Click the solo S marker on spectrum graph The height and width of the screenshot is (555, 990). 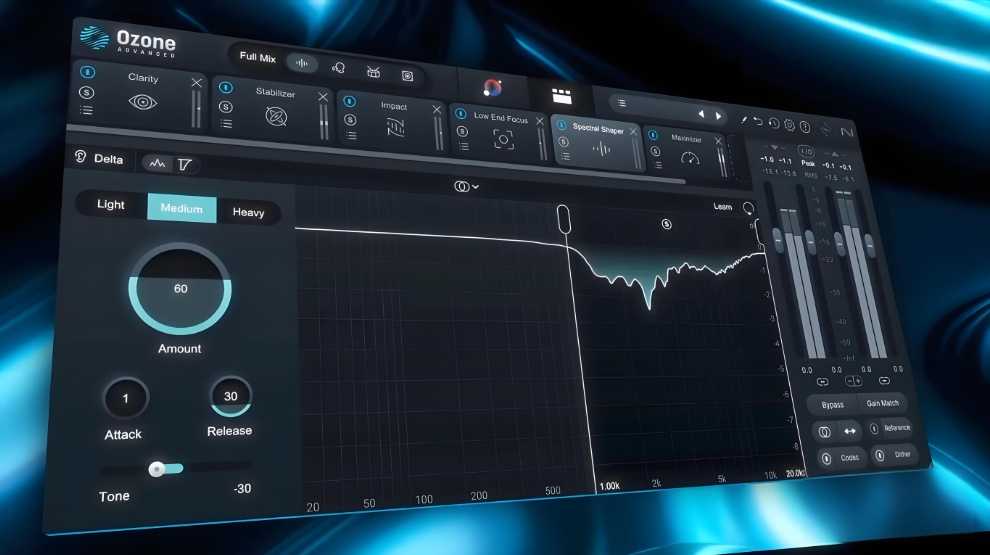point(666,224)
